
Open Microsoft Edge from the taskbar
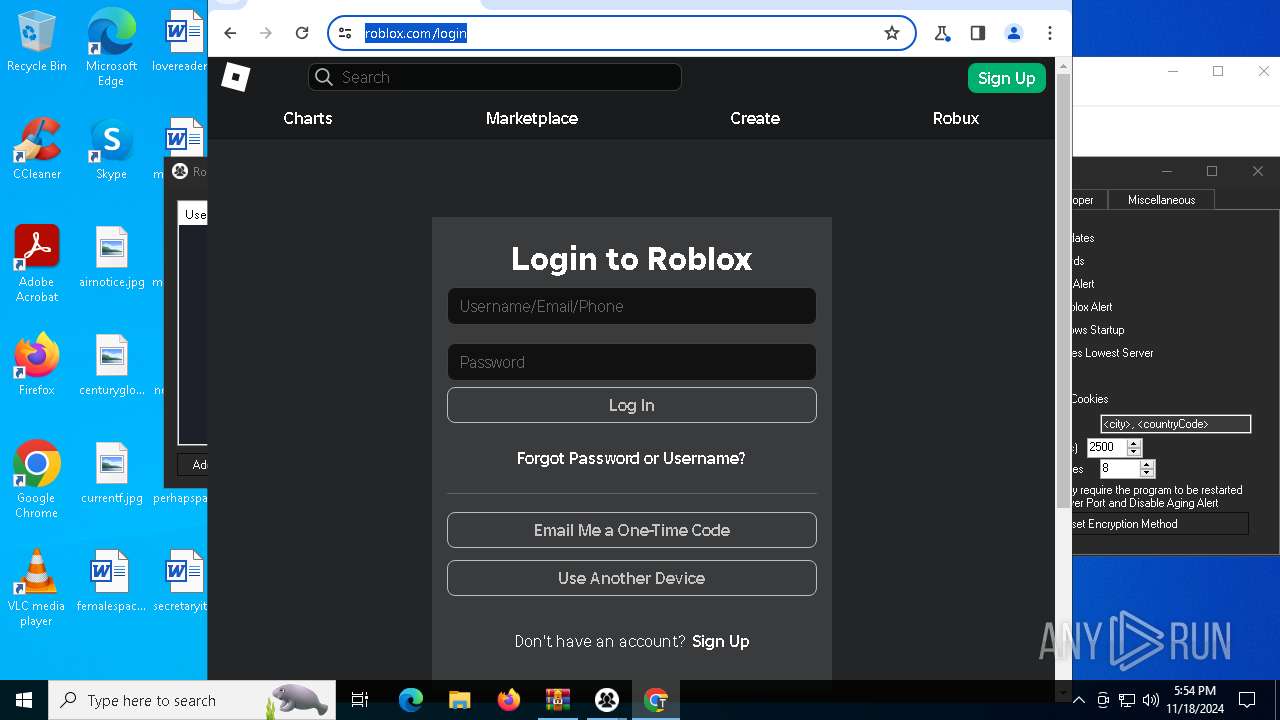(x=410, y=700)
